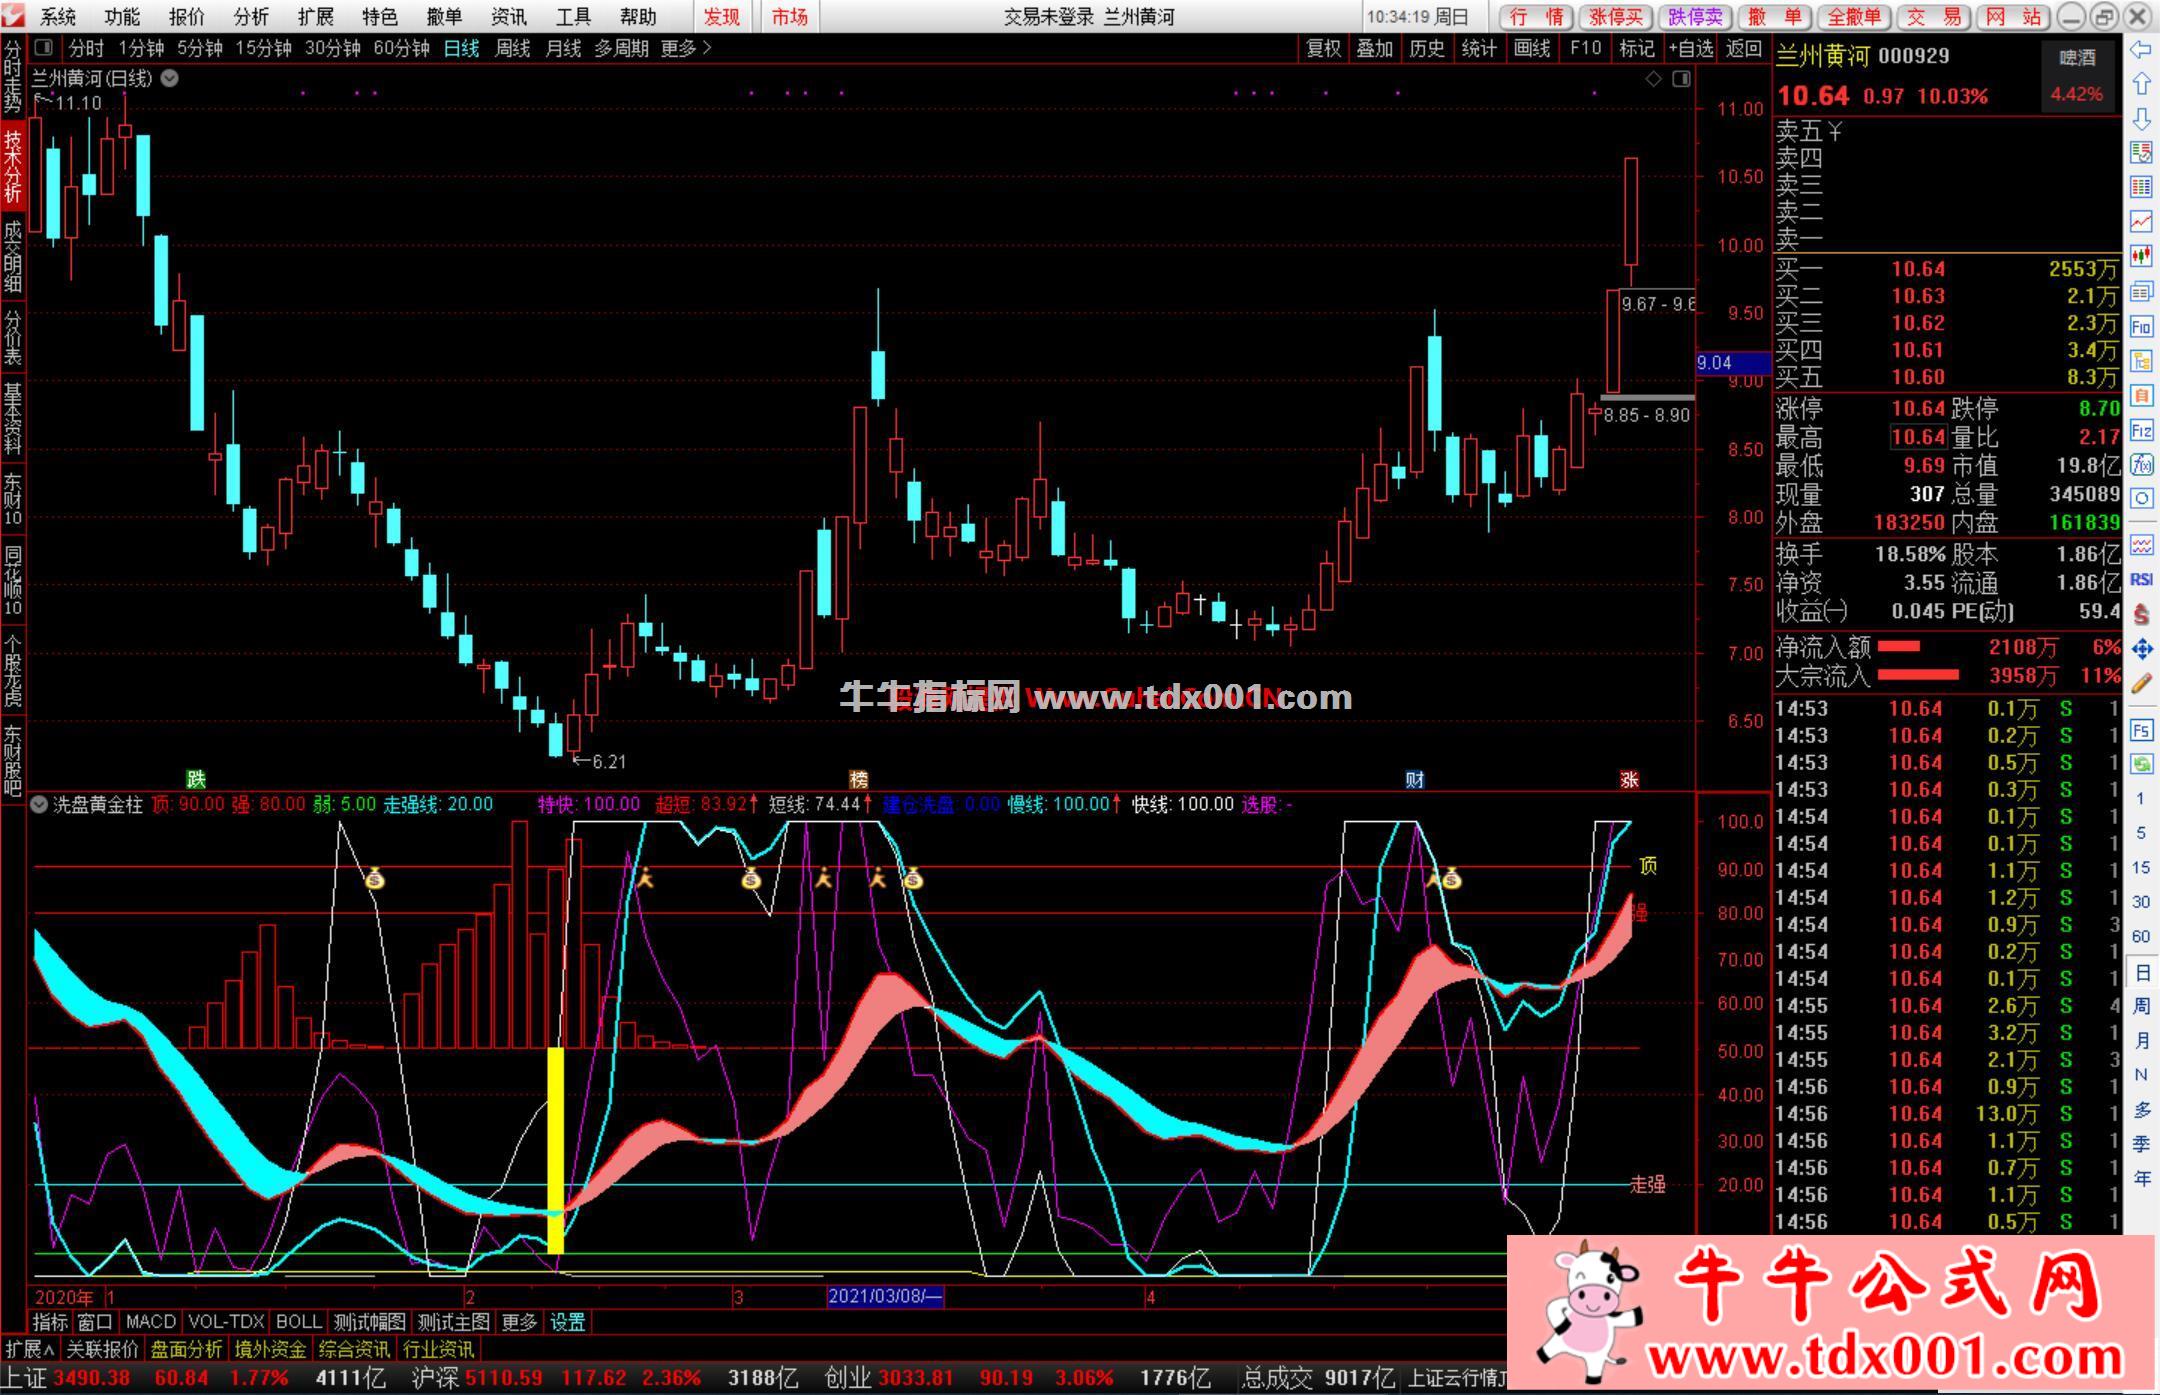2160x1395 pixels.
Task: Open the 更多 indicator list in bottom tabs
Action: click(519, 1322)
